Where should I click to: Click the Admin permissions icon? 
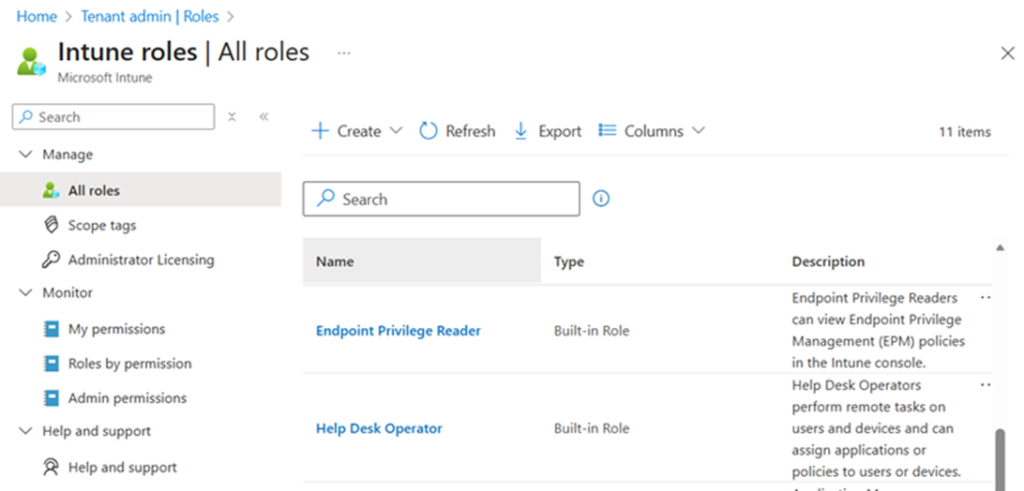tap(51, 398)
